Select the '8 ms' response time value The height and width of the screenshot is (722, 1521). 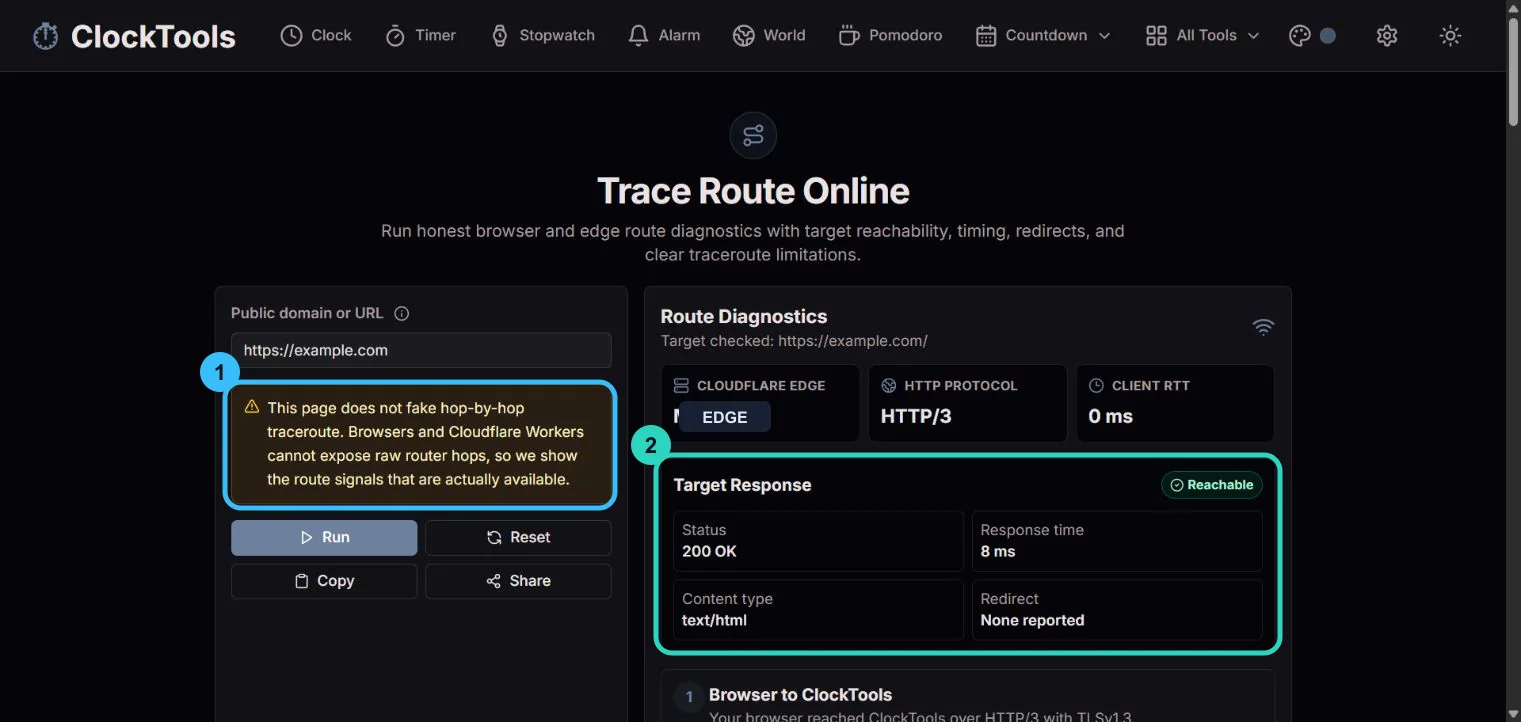pyautogui.click(x=997, y=551)
